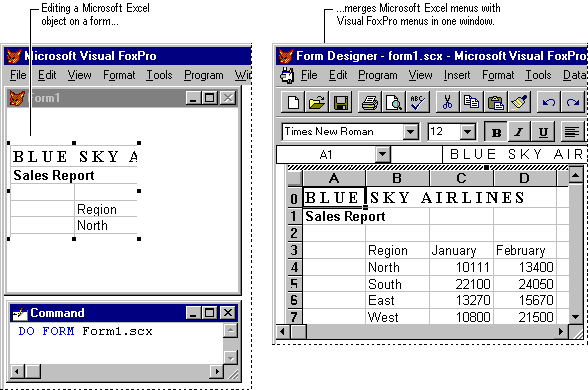Open Edit menu in left Visual FoxPro window

(x=47, y=75)
